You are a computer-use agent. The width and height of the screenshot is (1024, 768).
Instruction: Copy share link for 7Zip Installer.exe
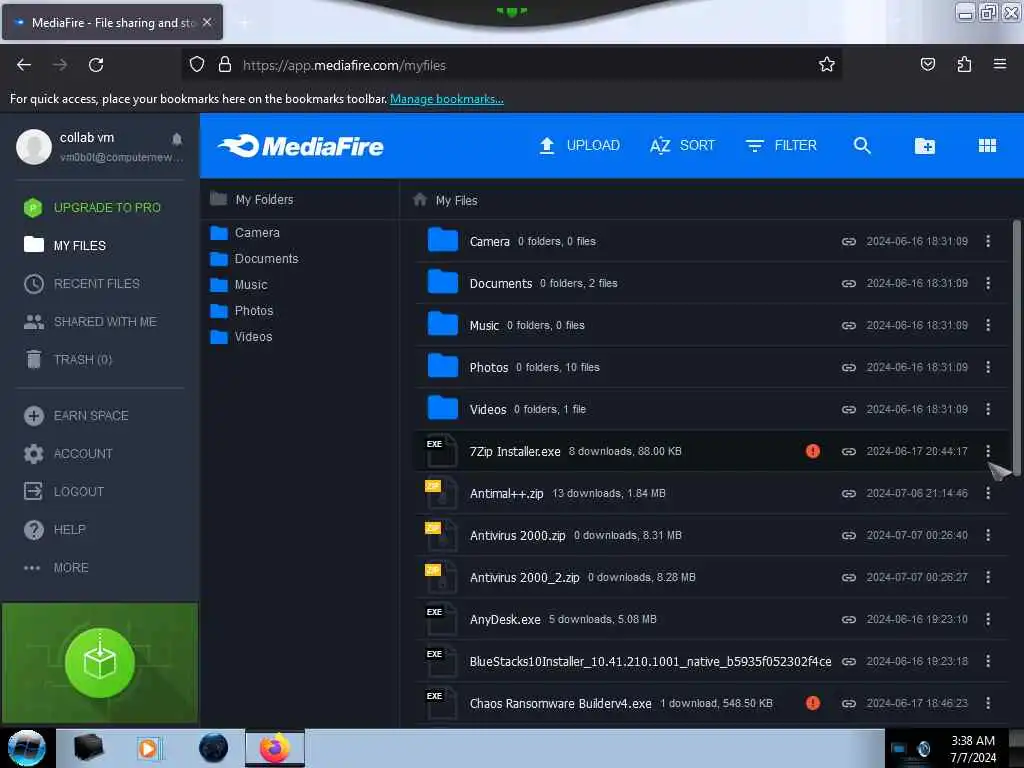[x=848, y=451]
